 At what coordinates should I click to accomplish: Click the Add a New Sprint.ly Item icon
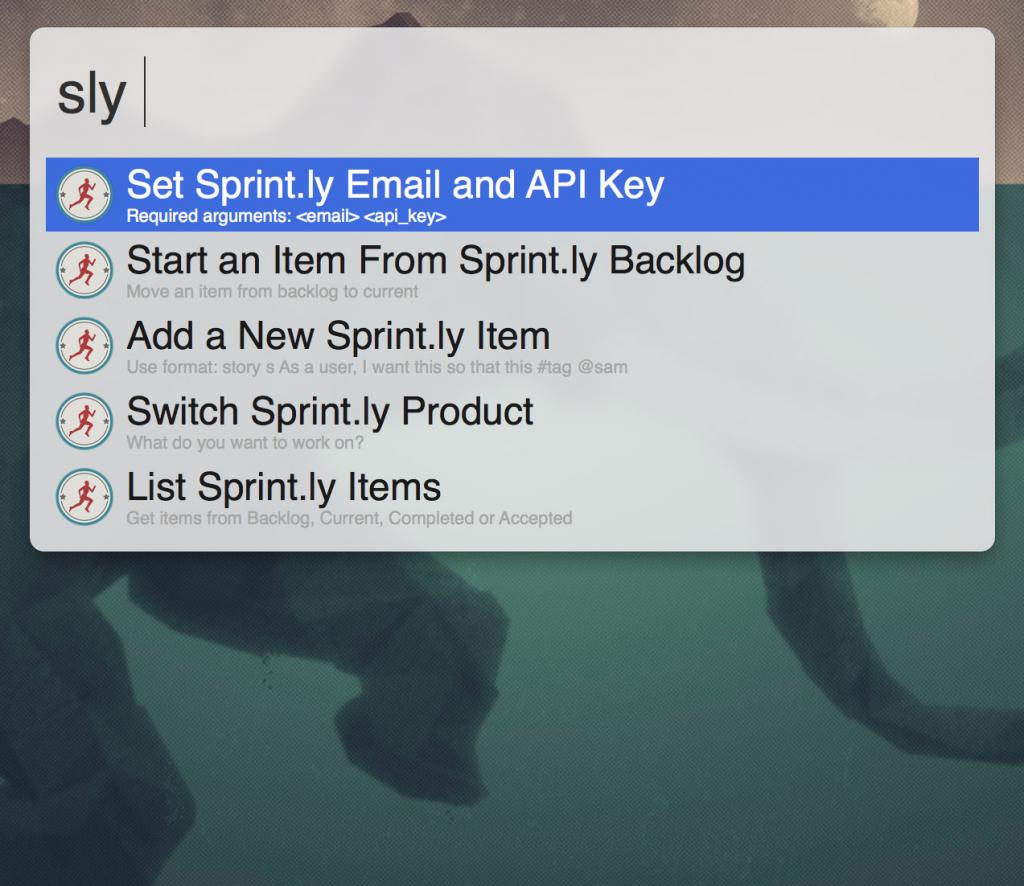(84, 345)
